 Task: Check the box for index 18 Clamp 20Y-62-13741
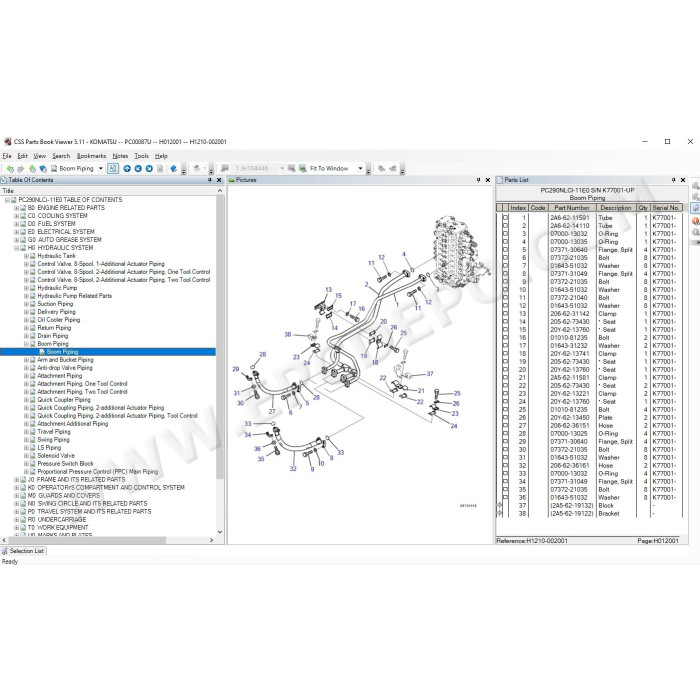click(x=505, y=354)
